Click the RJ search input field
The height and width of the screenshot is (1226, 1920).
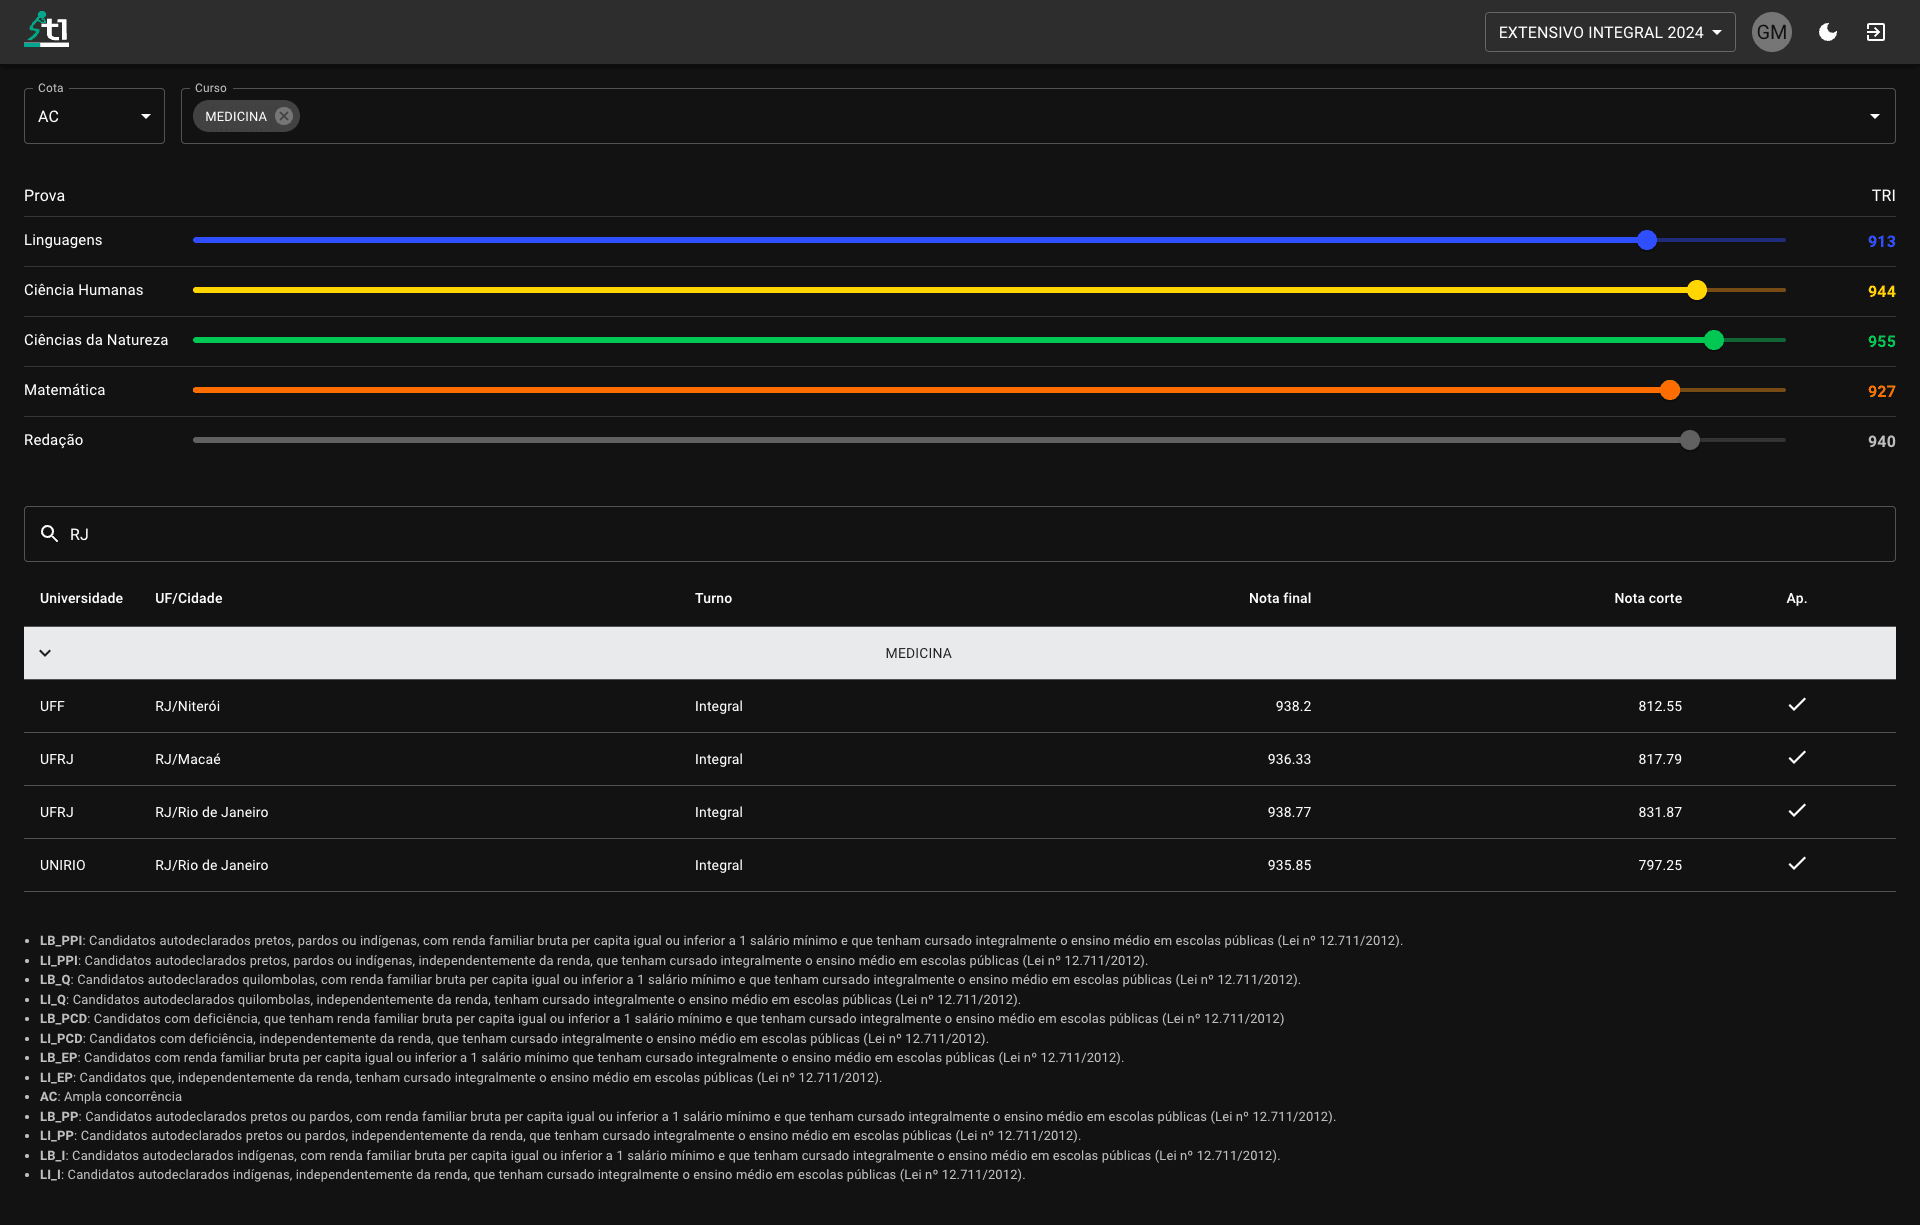coord(960,534)
